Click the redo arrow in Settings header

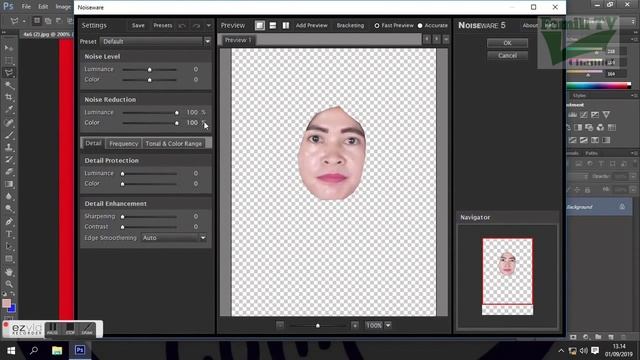coord(196,26)
